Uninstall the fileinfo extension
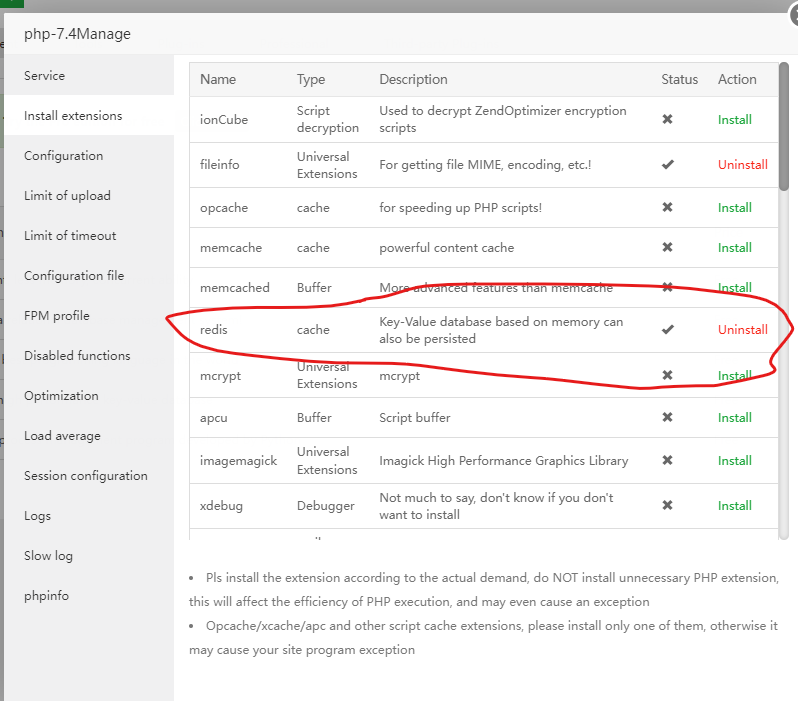The height and width of the screenshot is (701, 798). click(743, 165)
